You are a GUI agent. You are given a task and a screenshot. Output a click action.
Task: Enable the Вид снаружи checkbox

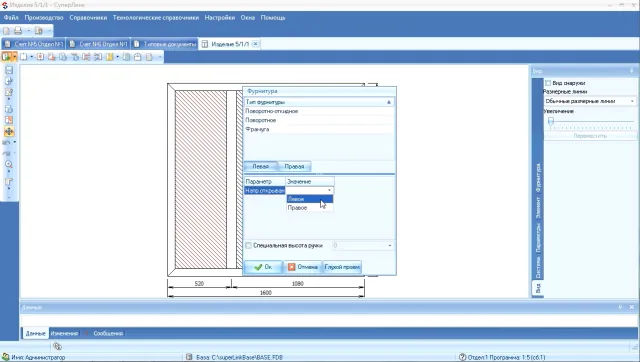point(548,83)
